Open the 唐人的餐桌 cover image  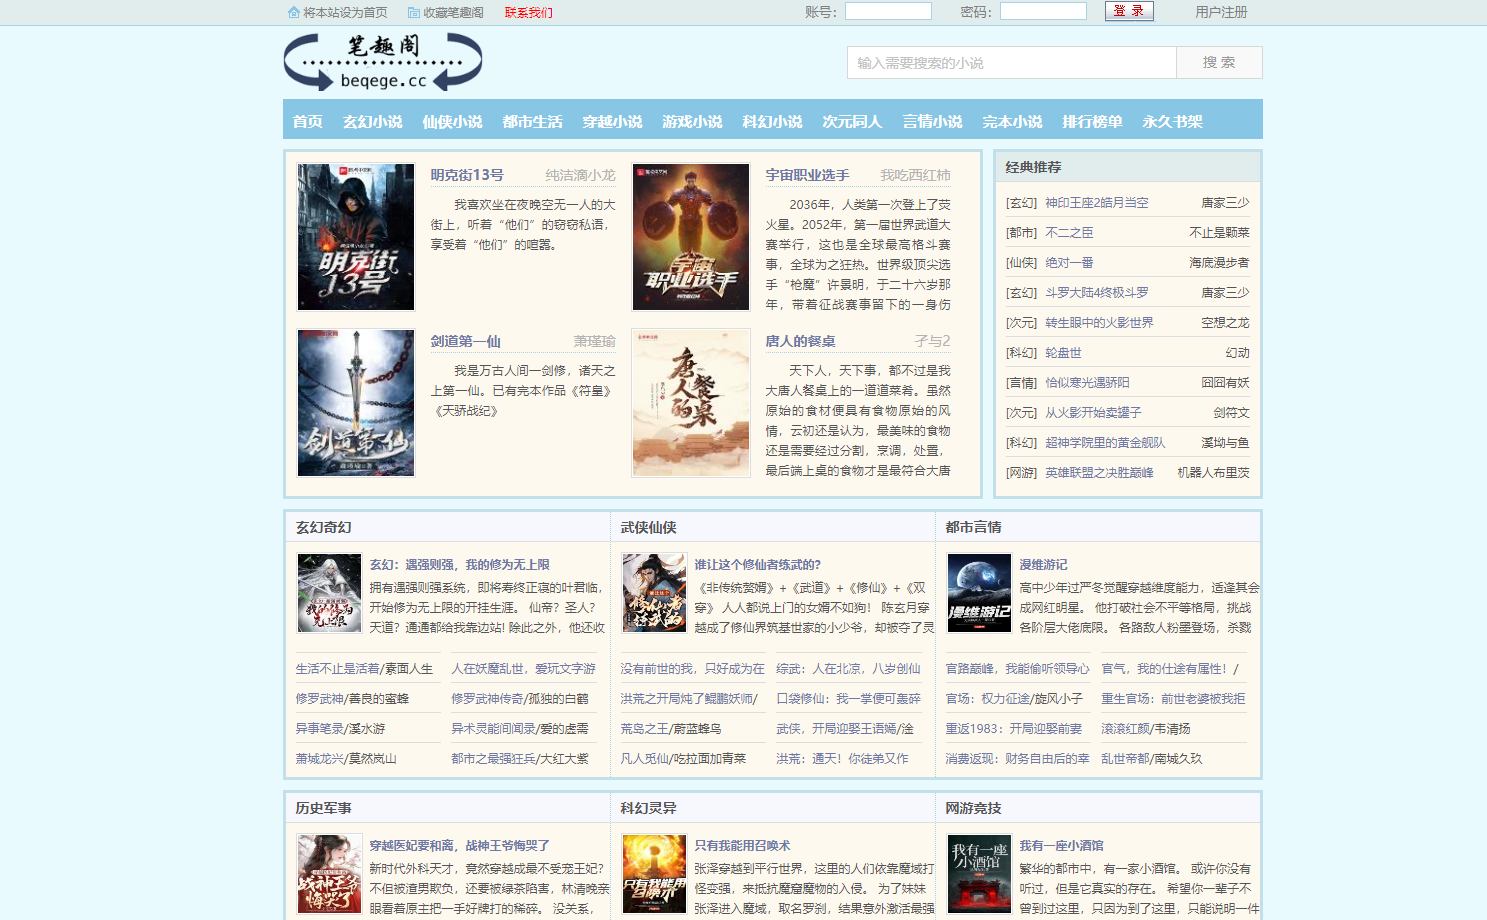pos(691,403)
